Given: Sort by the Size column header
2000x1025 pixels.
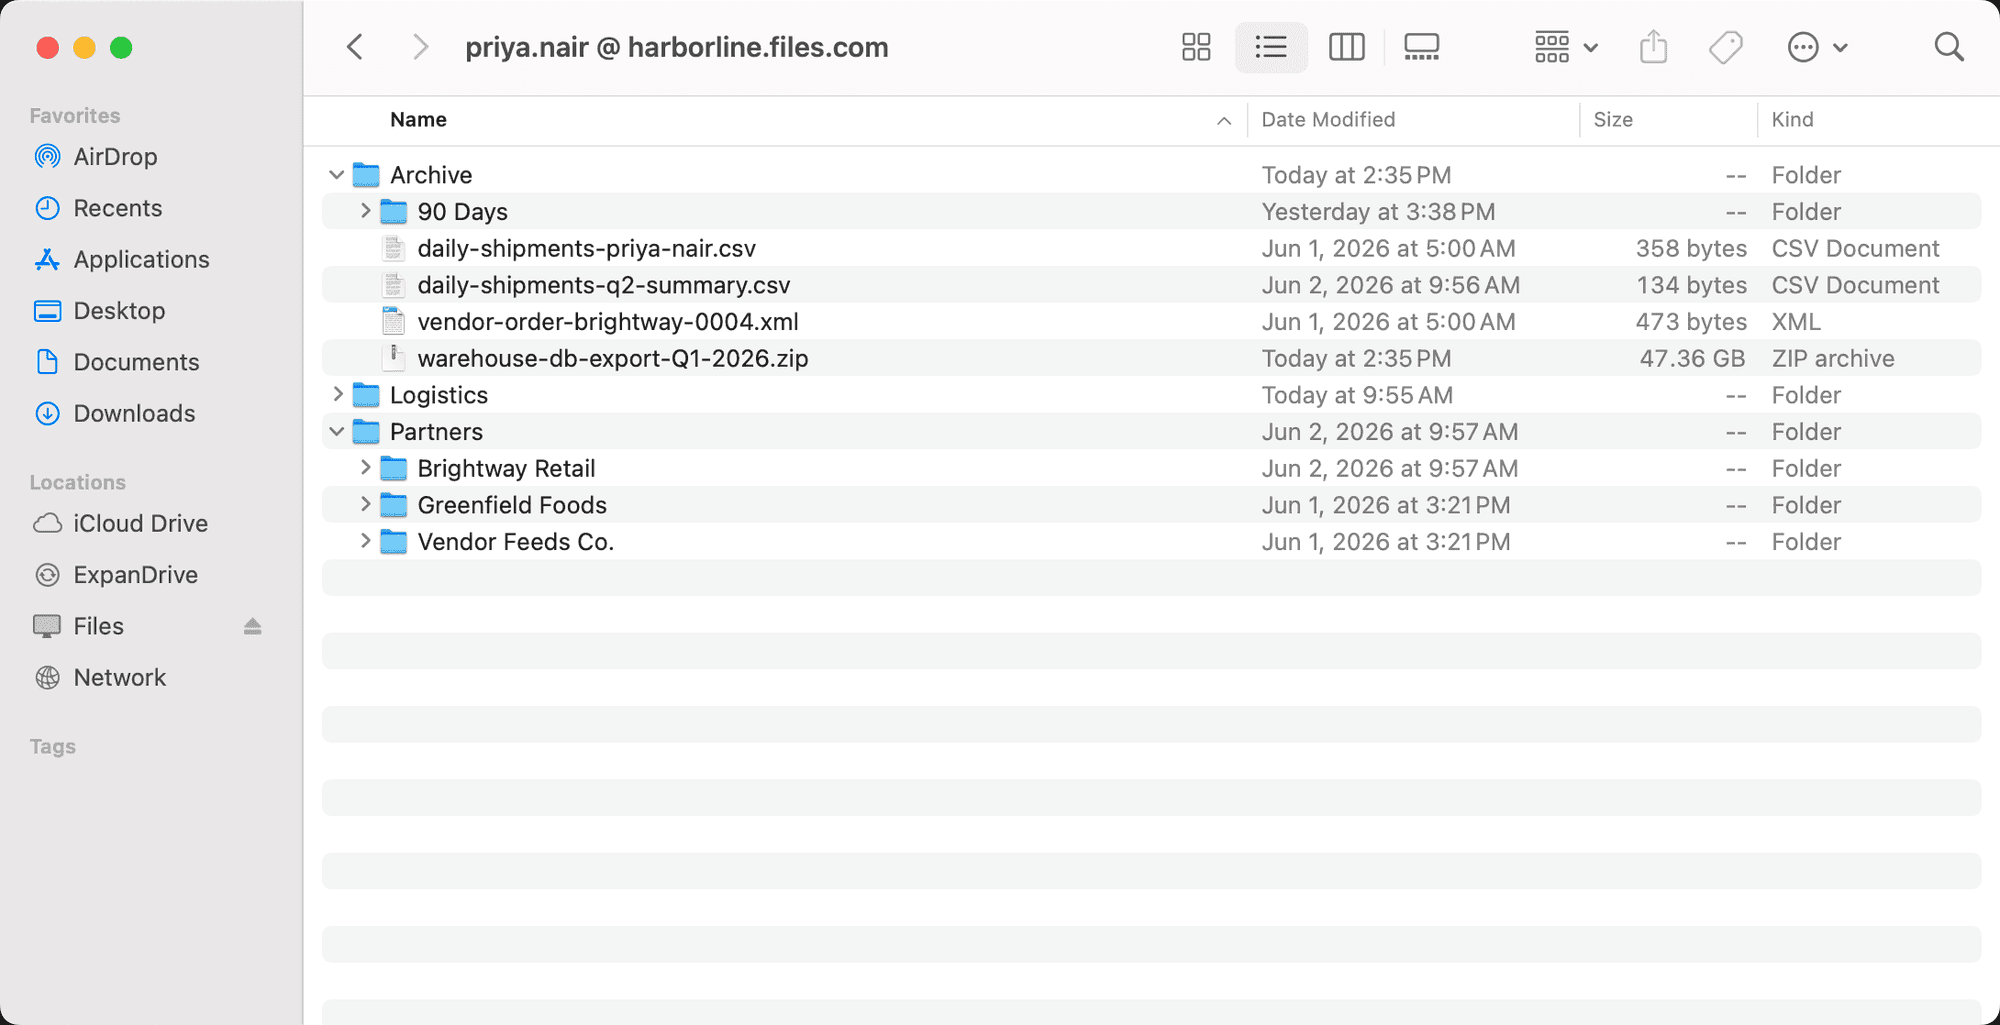Looking at the screenshot, I should click(1612, 120).
